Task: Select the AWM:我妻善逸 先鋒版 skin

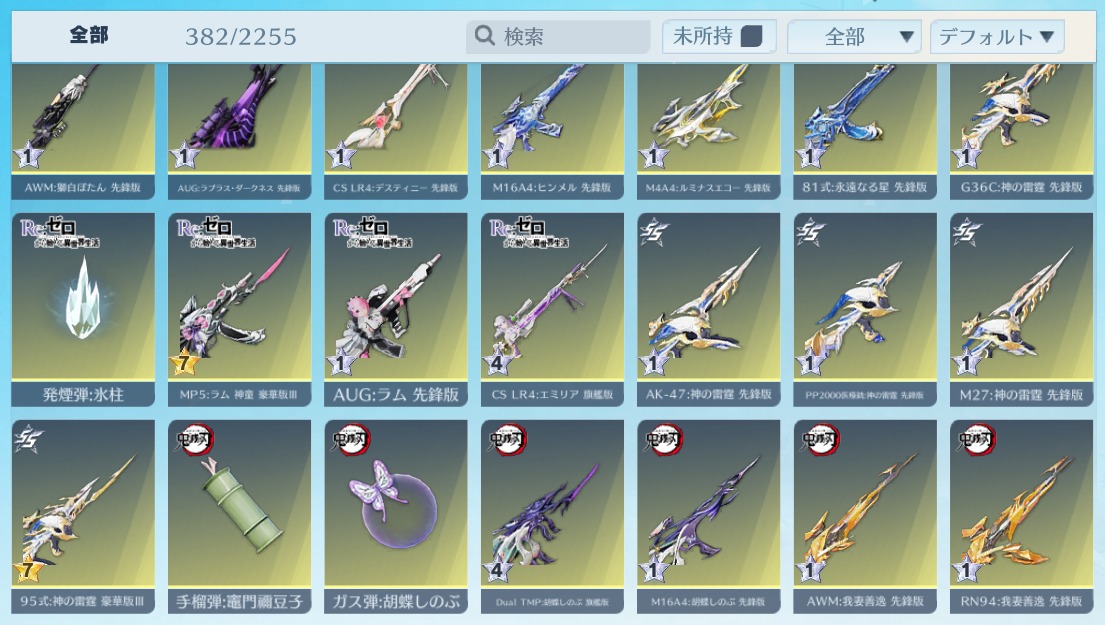Action: (x=865, y=516)
